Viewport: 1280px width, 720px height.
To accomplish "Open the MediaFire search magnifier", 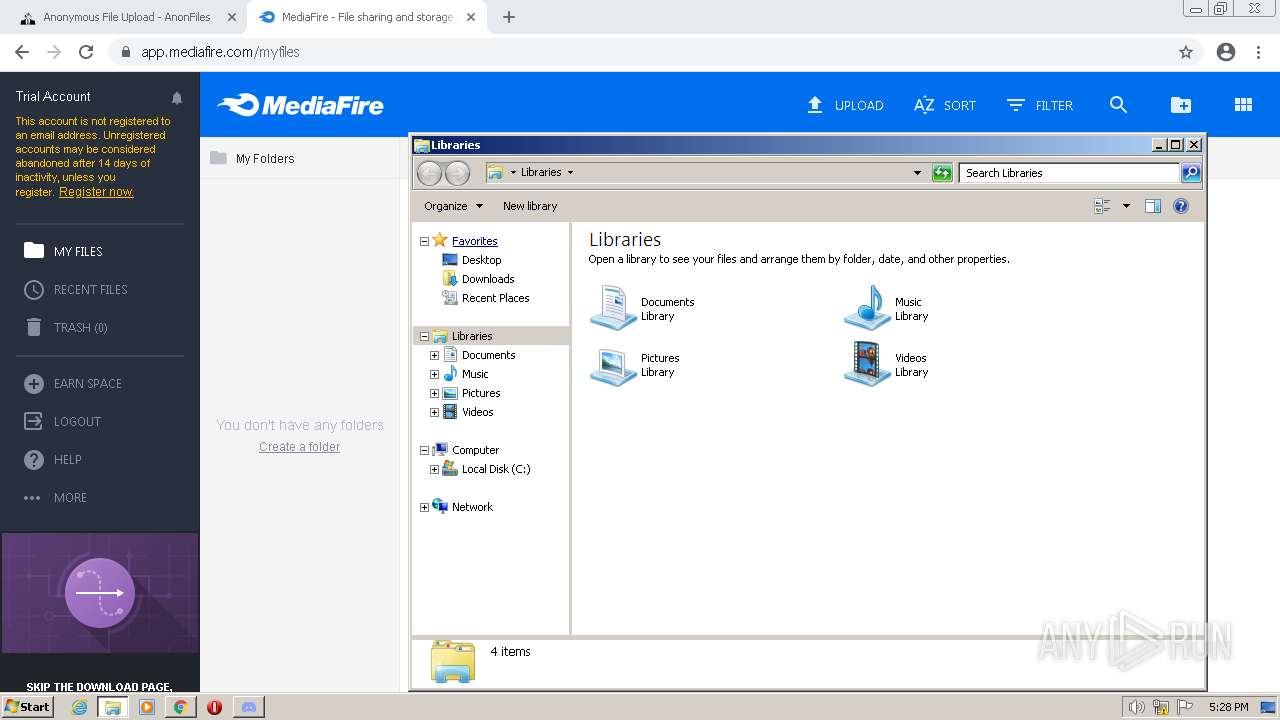I will [x=1118, y=105].
